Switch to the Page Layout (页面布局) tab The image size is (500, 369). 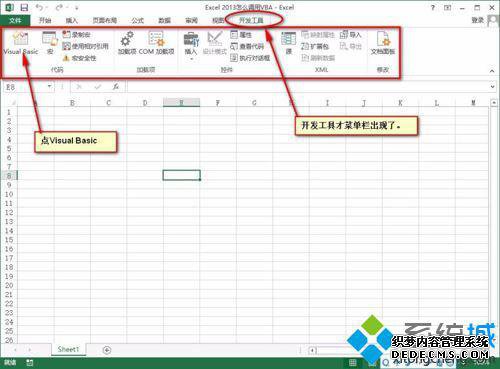click(105, 20)
